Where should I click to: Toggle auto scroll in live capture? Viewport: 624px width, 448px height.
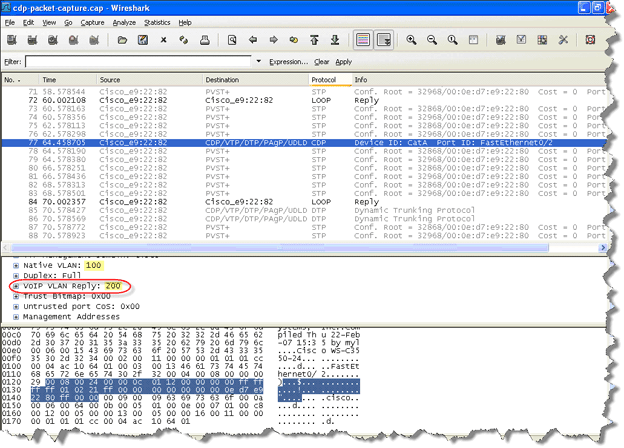tap(384, 40)
